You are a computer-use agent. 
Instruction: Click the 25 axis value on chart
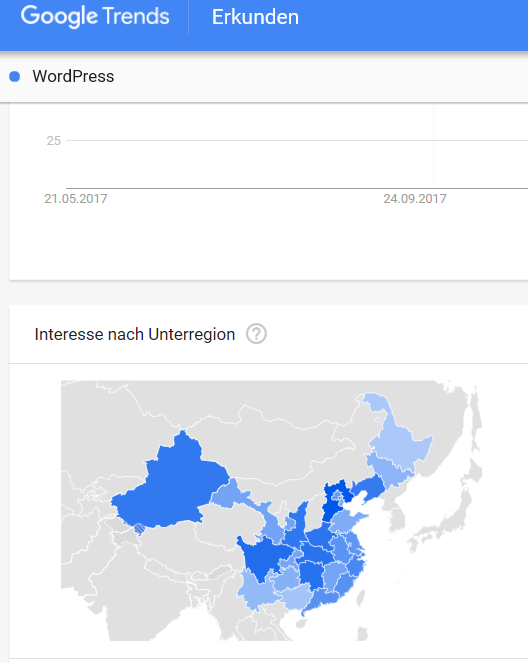tap(54, 141)
